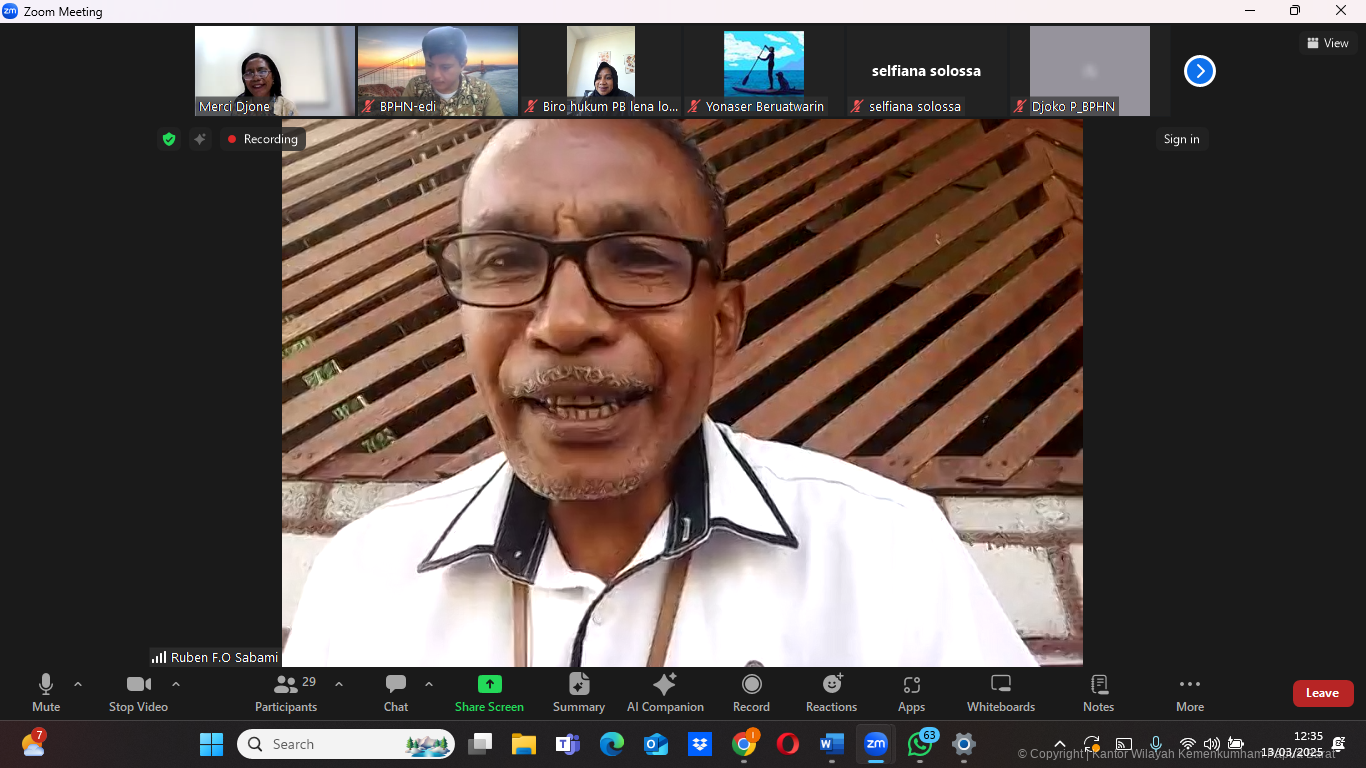Open the View layout menu
This screenshot has width=1366, height=768.
click(1327, 43)
